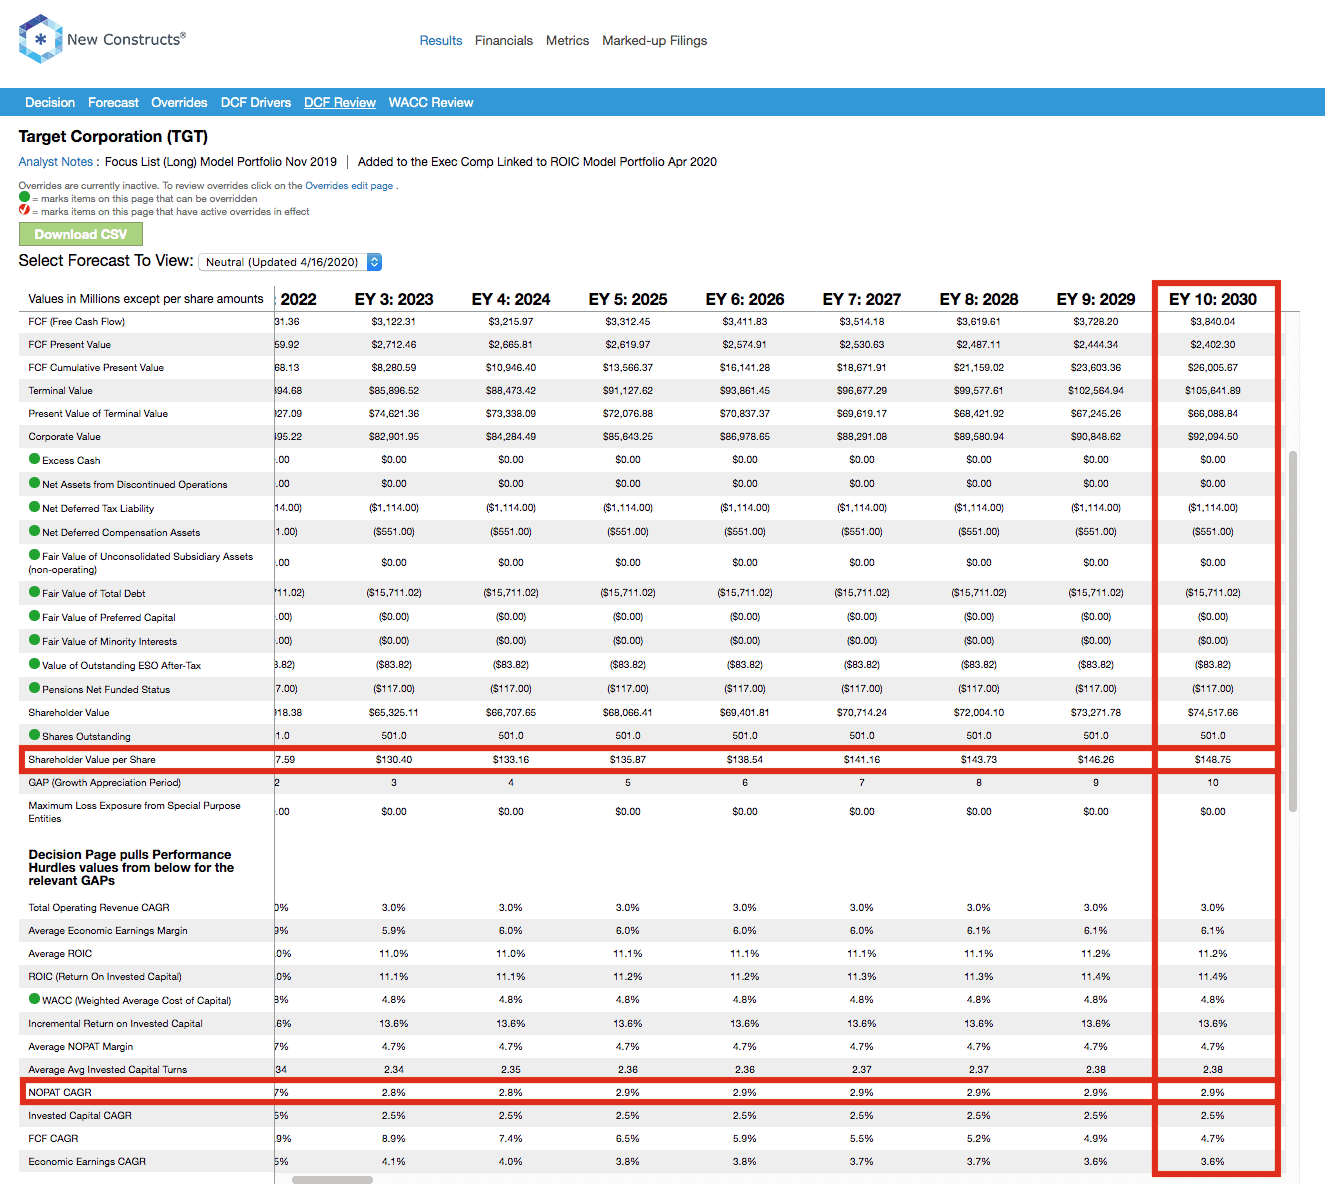Open the Financials top navigation item
Image resolution: width=1325 pixels, height=1184 pixels.
(x=504, y=41)
